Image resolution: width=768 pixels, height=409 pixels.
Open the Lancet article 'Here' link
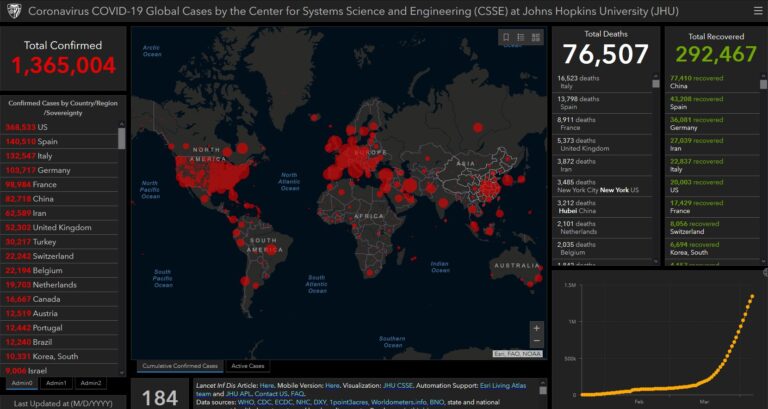266,386
